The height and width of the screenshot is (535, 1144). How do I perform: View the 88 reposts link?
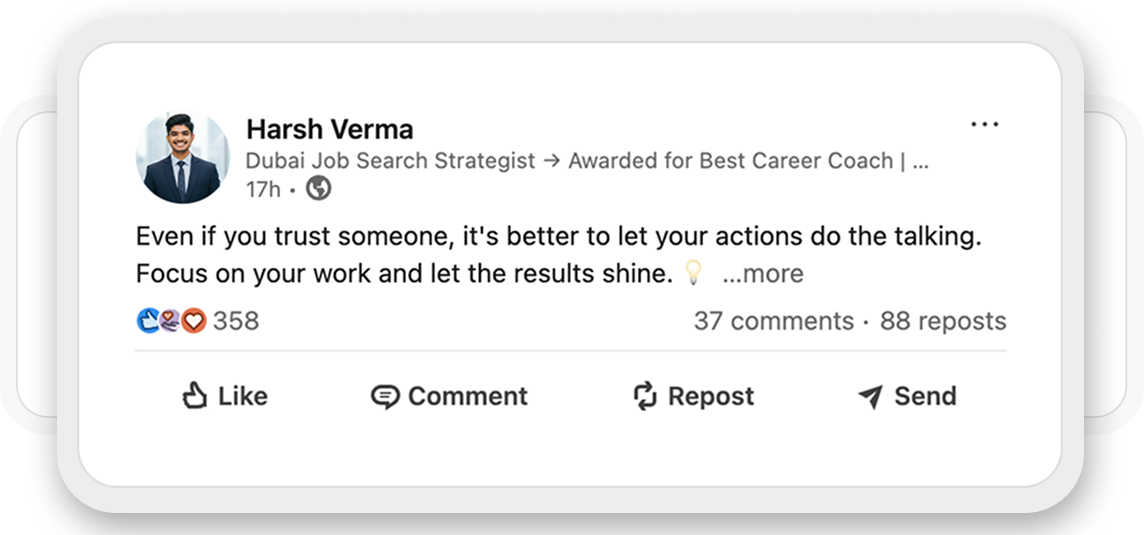943,321
